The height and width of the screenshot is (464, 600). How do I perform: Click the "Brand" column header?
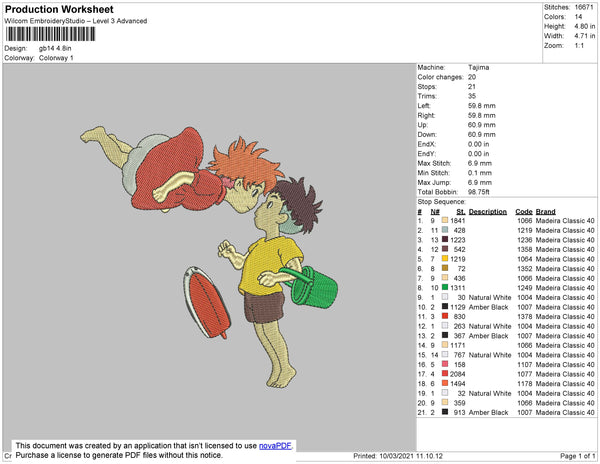pos(545,212)
